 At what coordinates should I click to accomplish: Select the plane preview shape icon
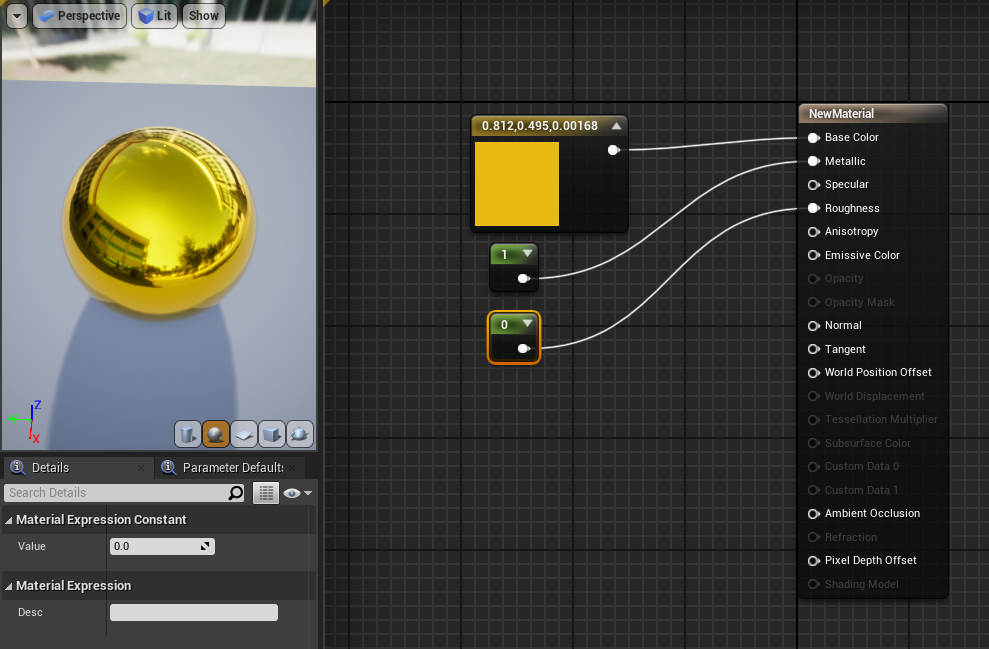[243, 434]
